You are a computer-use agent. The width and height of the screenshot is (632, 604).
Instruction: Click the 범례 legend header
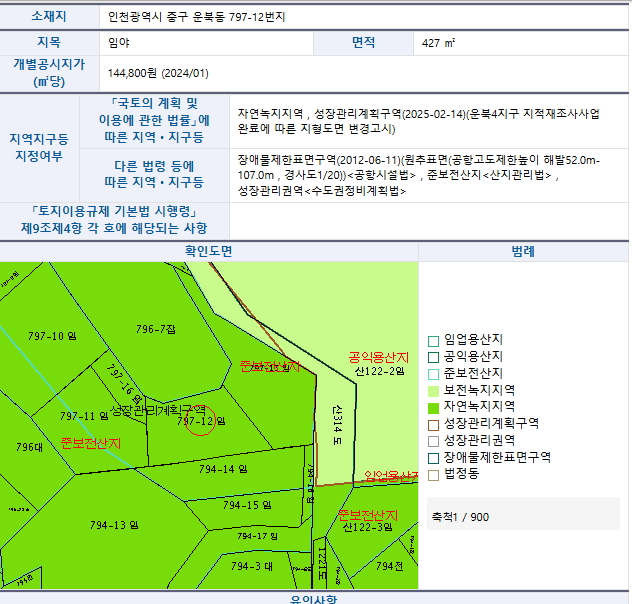523,251
